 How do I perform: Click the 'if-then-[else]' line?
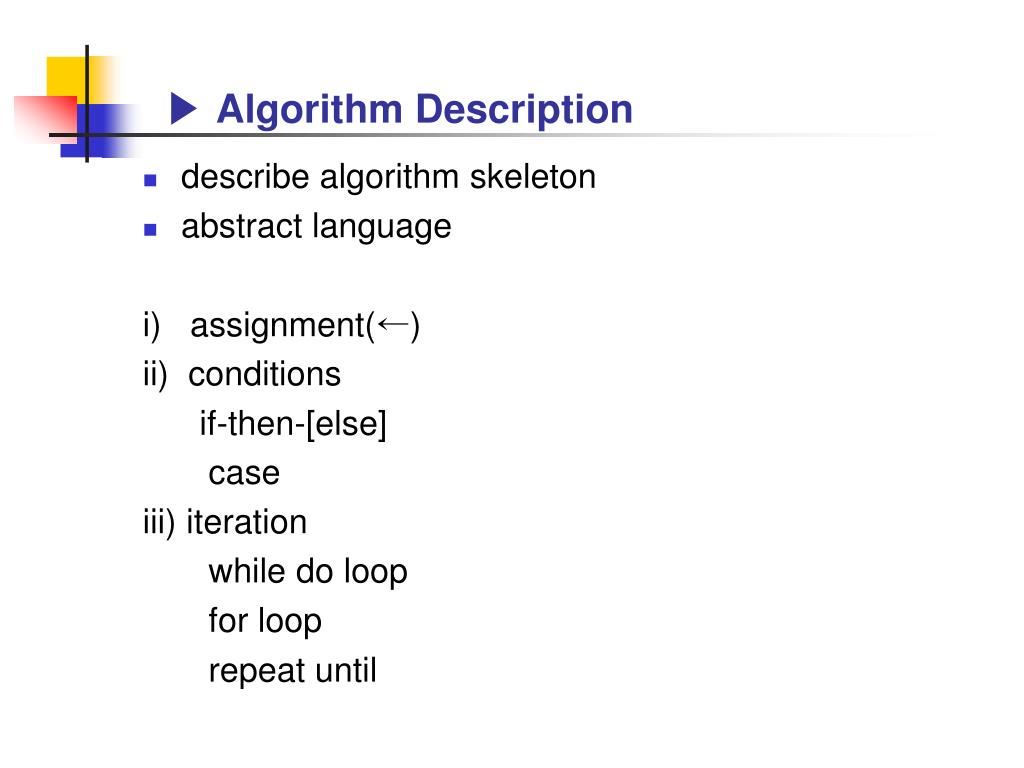pos(293,424)
